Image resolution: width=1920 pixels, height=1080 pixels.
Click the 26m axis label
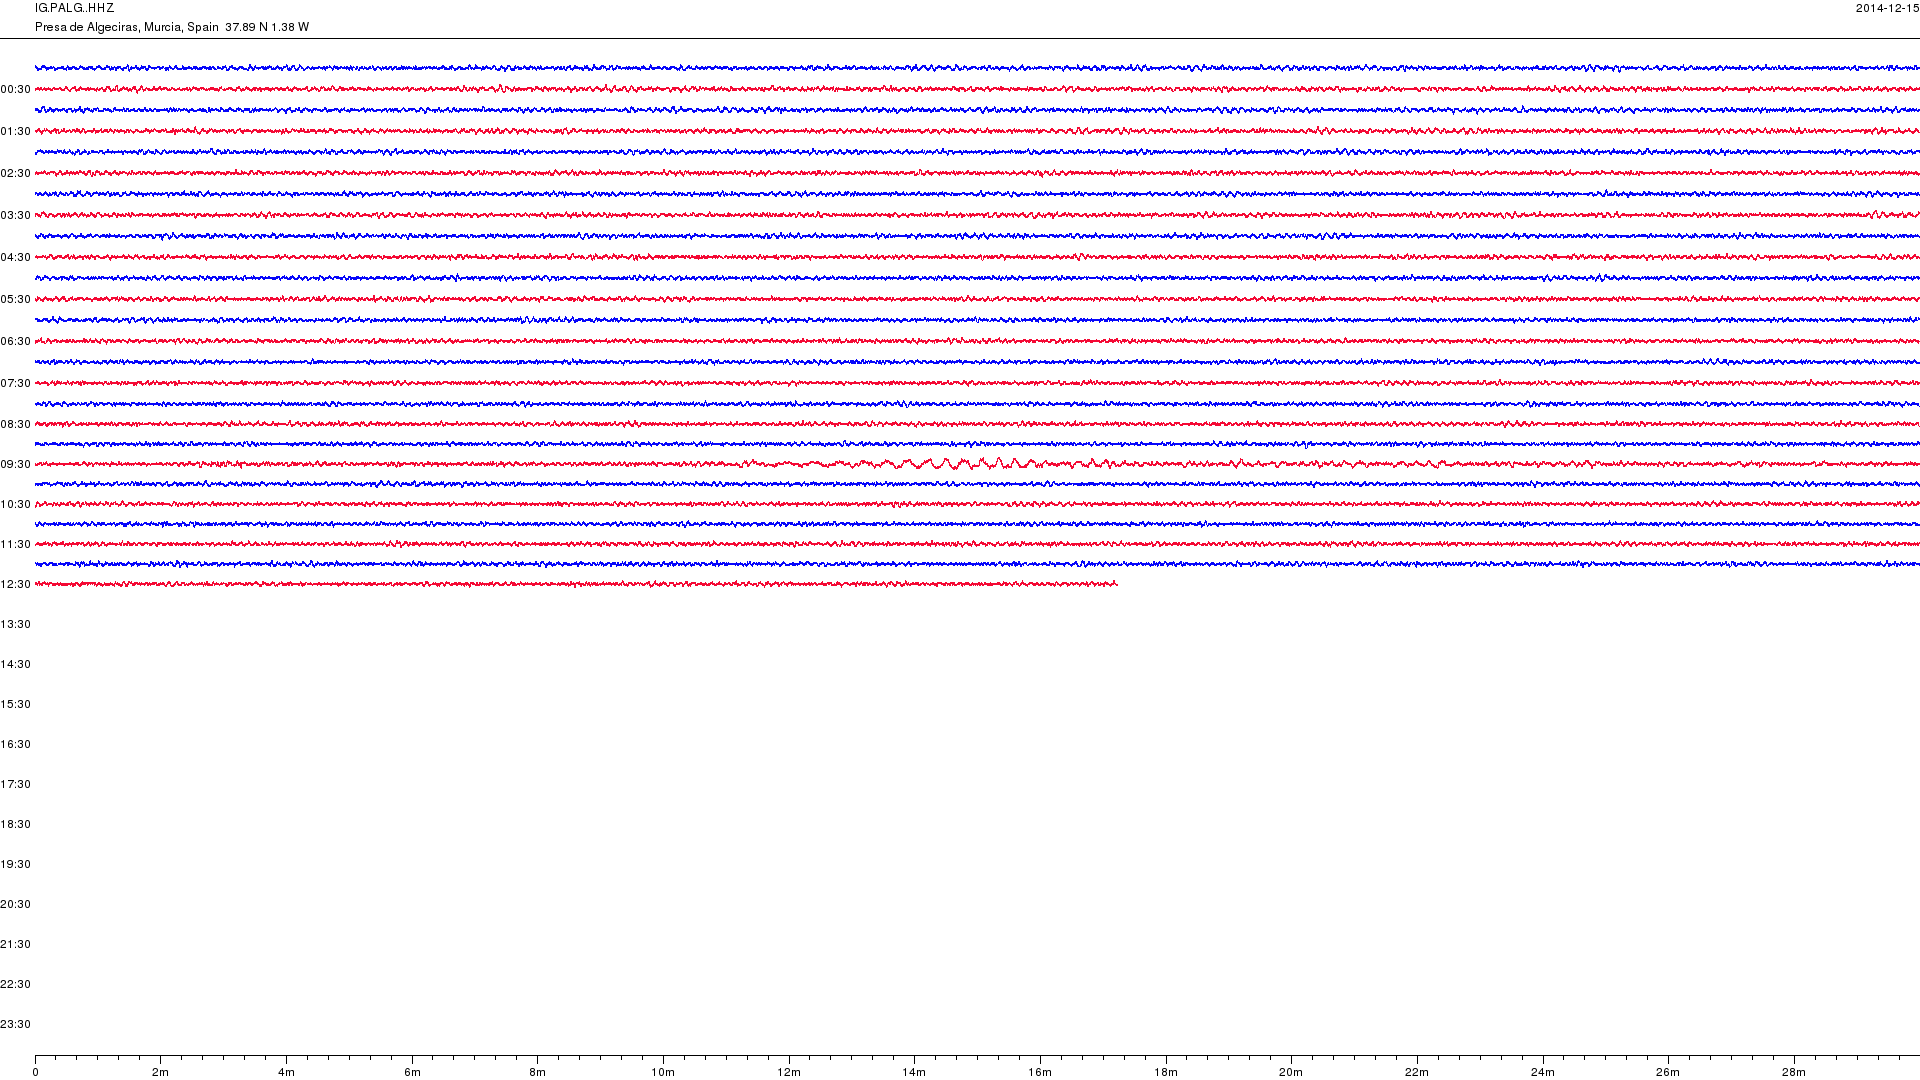click(x=1668, y=1072)
